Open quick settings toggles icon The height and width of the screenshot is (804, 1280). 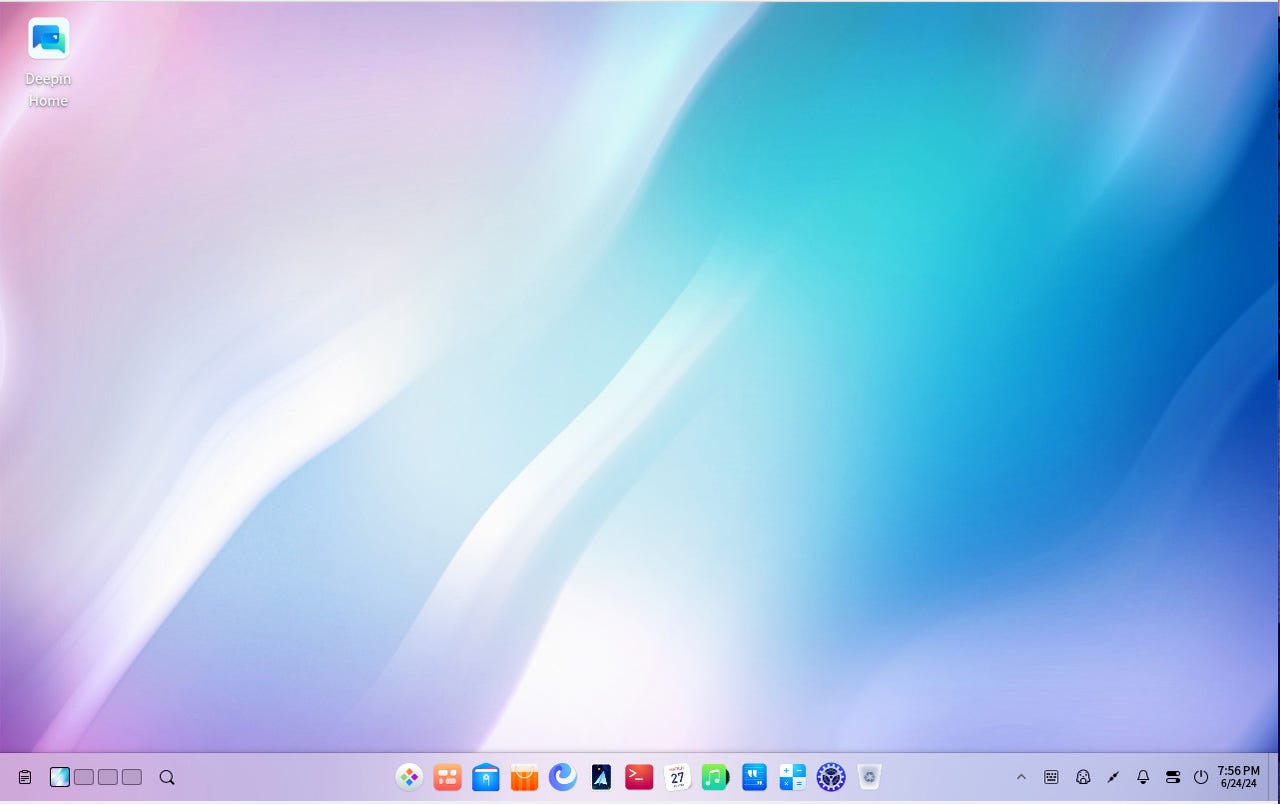click(x=1173, y=777)
